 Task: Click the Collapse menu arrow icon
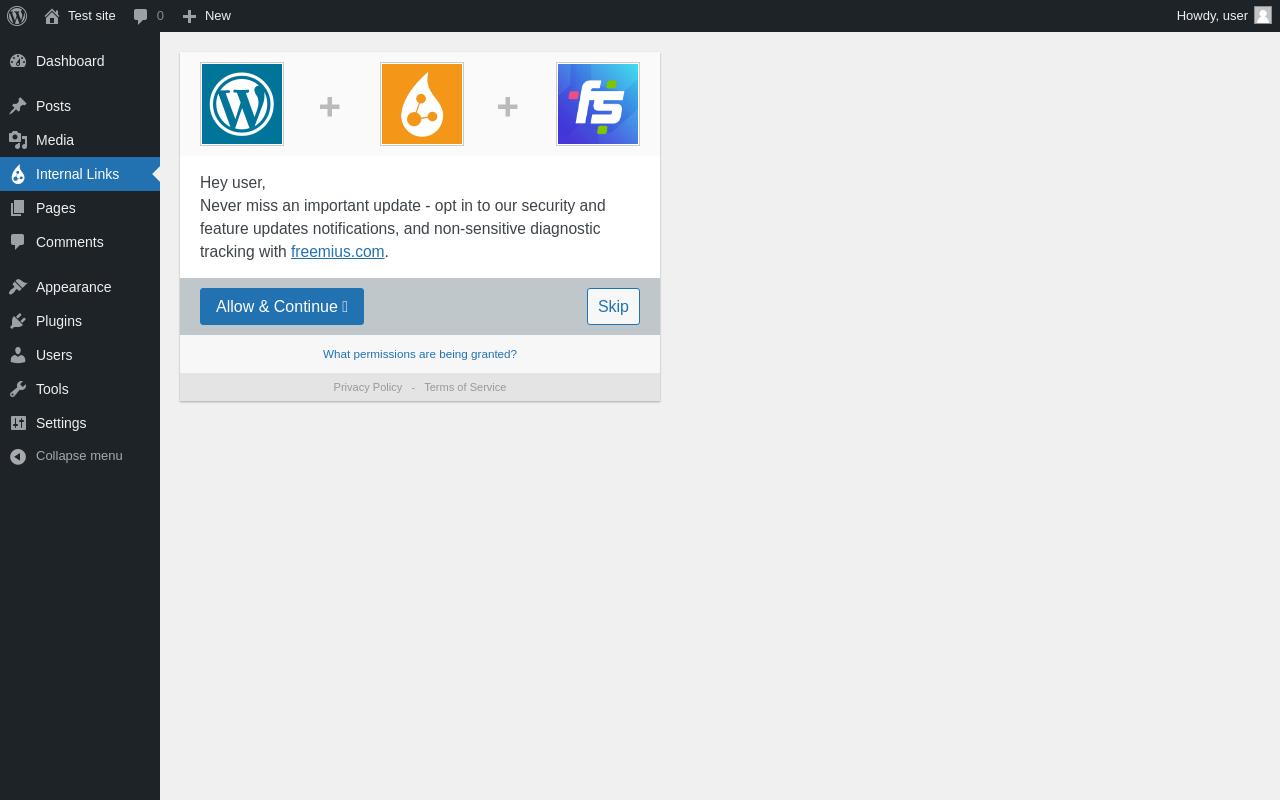(18, 456)
